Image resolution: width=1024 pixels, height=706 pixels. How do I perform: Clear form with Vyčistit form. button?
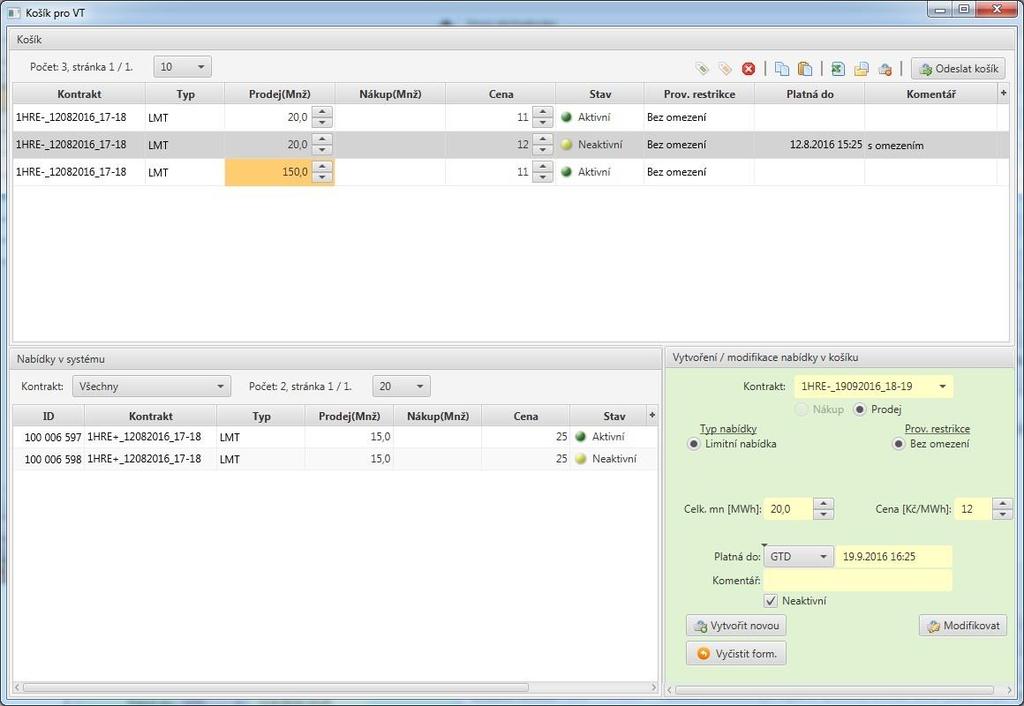(x=736, y=654)
